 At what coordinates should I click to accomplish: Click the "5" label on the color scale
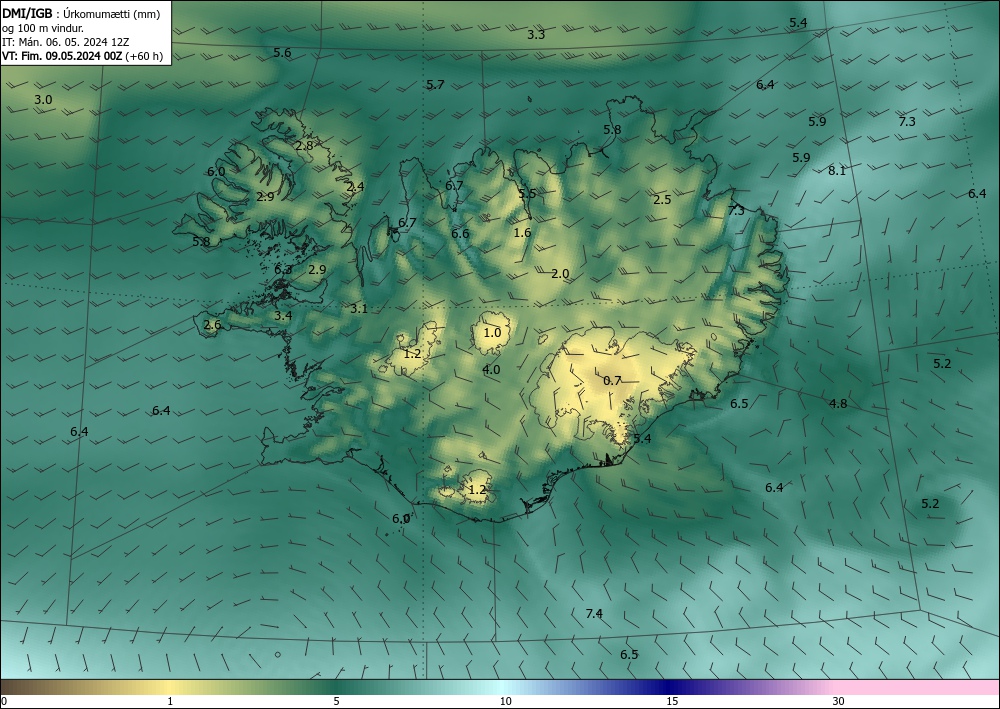[336, 701]
